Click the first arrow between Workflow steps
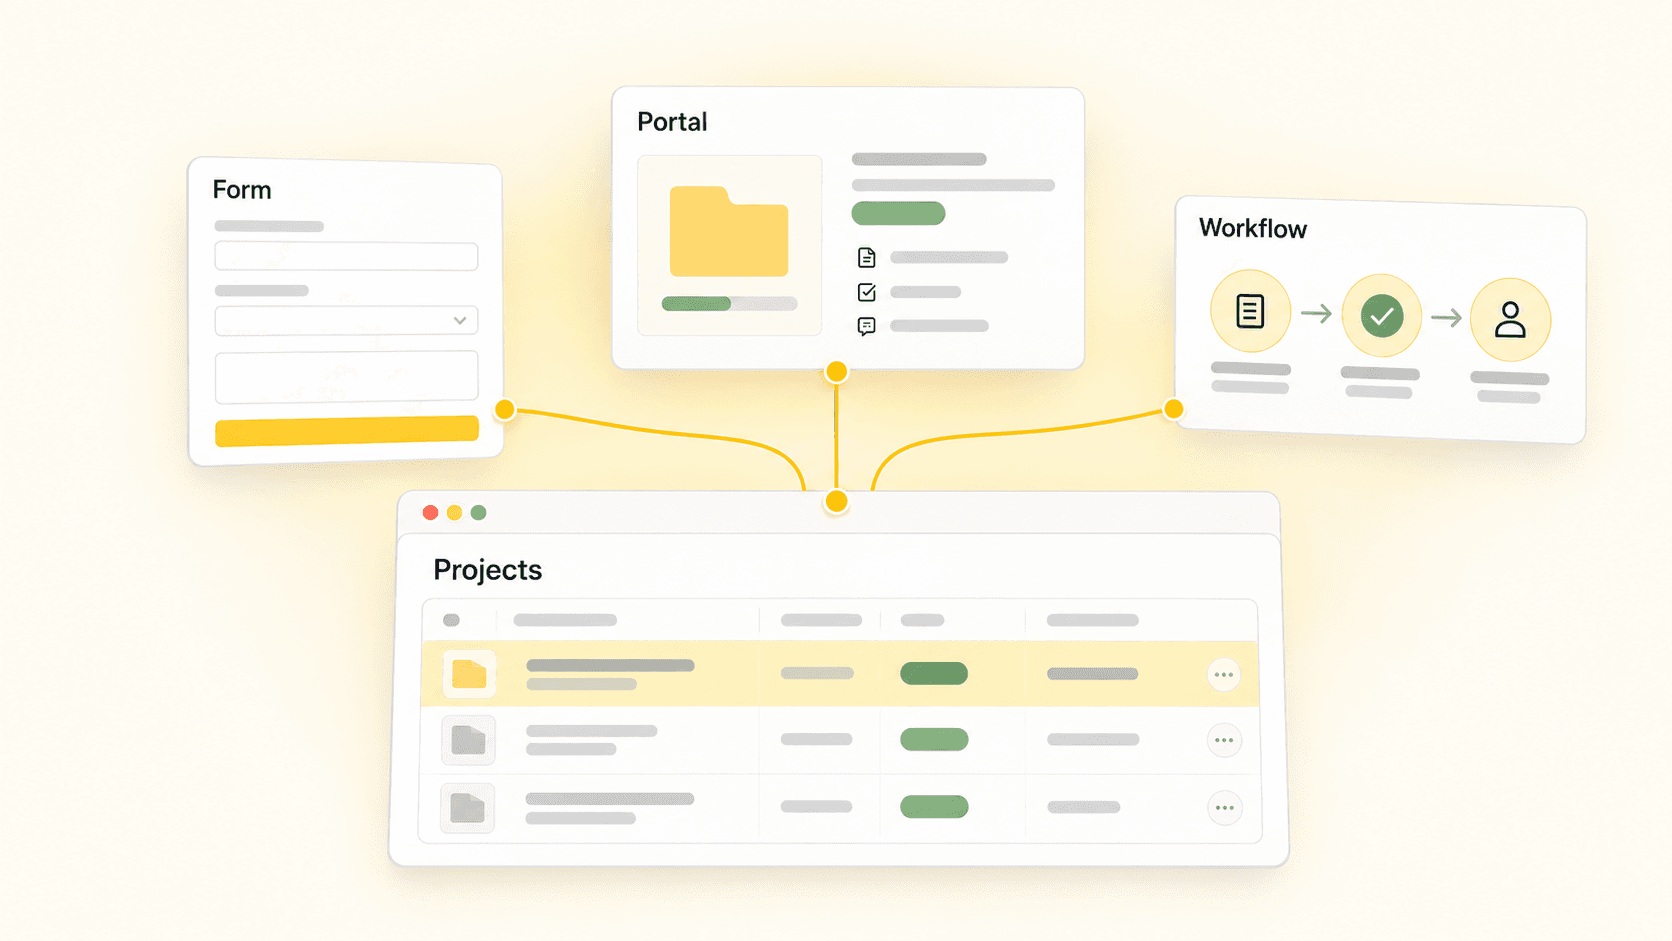1672x941 pixels. point(1316,314)
